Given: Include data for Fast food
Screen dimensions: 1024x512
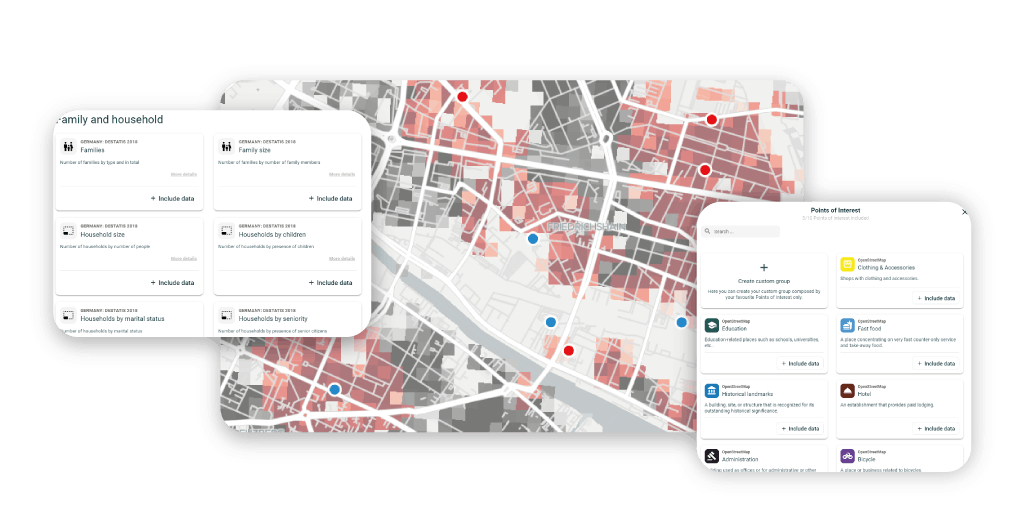Looking at the screenshot, I should pos(936,363).
